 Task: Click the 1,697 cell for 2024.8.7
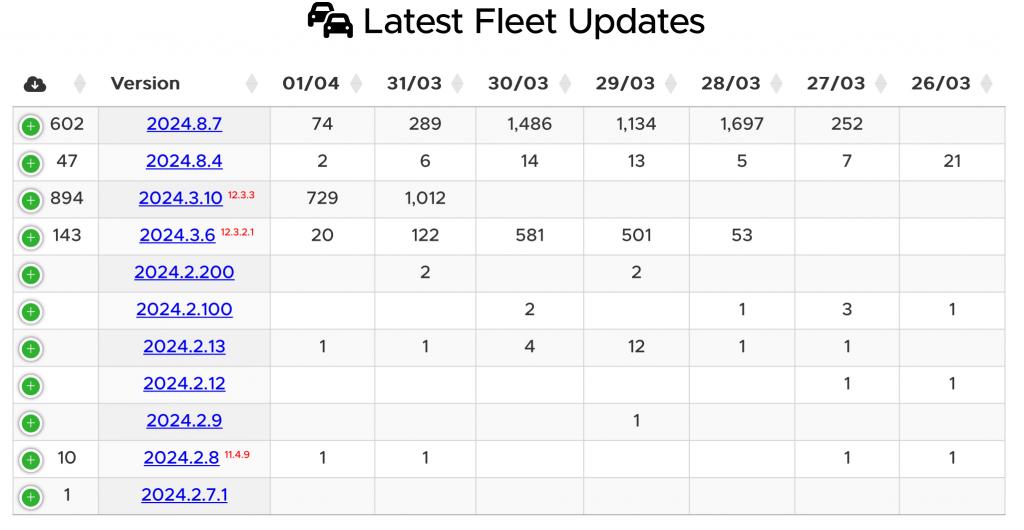point(741,125)
